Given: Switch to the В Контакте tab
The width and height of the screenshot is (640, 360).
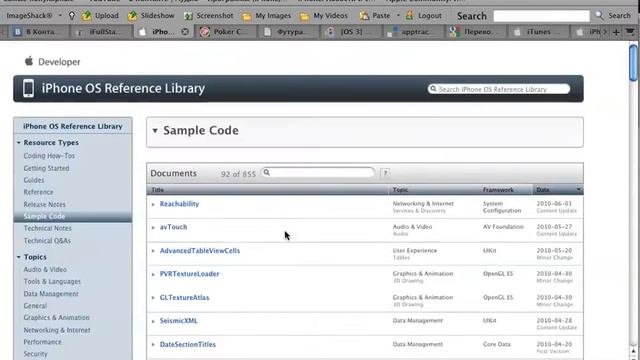Looking at the screenshot, I should click(36, 32).
